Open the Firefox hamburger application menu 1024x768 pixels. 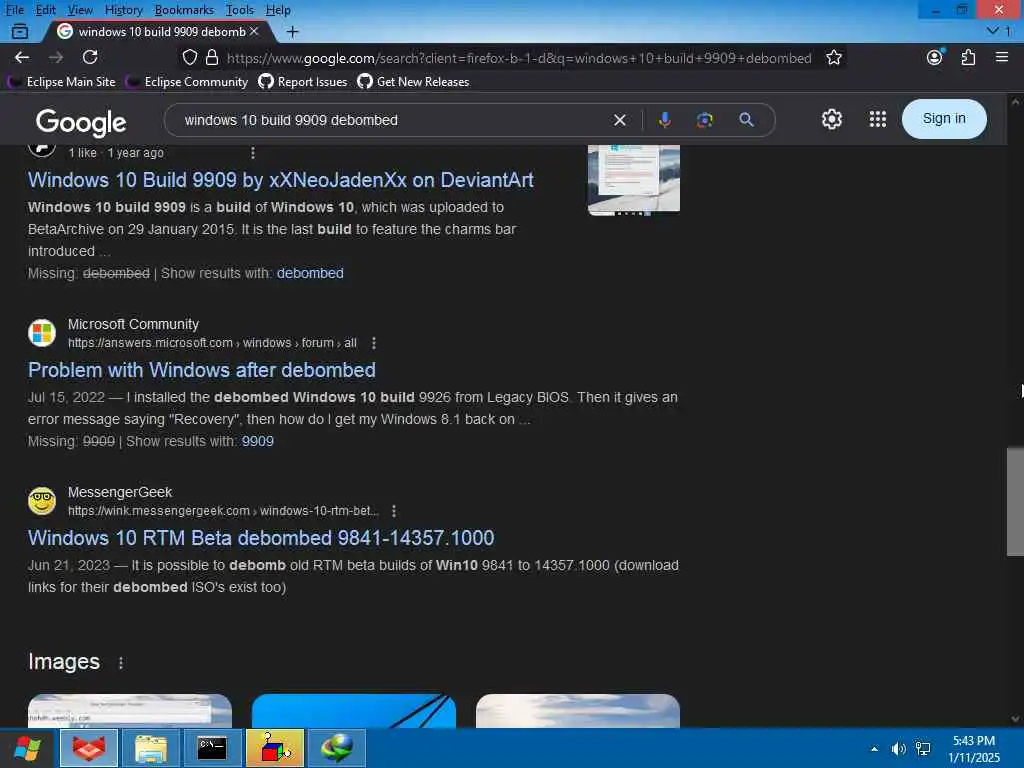click(x=1002, y=57)
